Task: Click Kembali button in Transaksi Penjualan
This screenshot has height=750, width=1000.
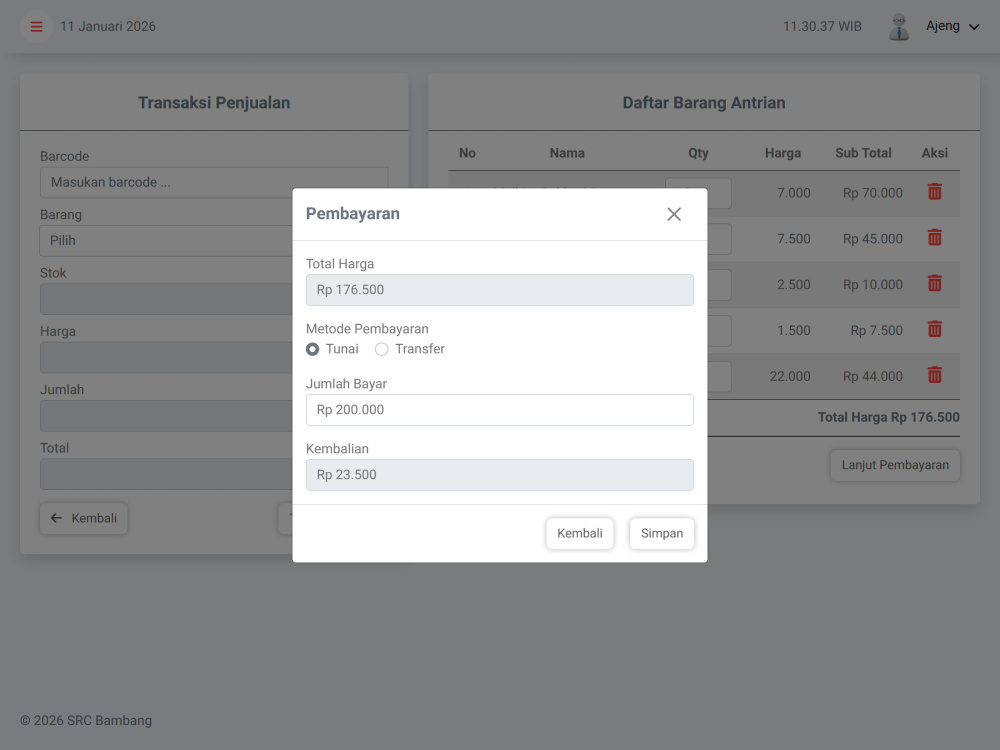Action: tap(84, 518)
